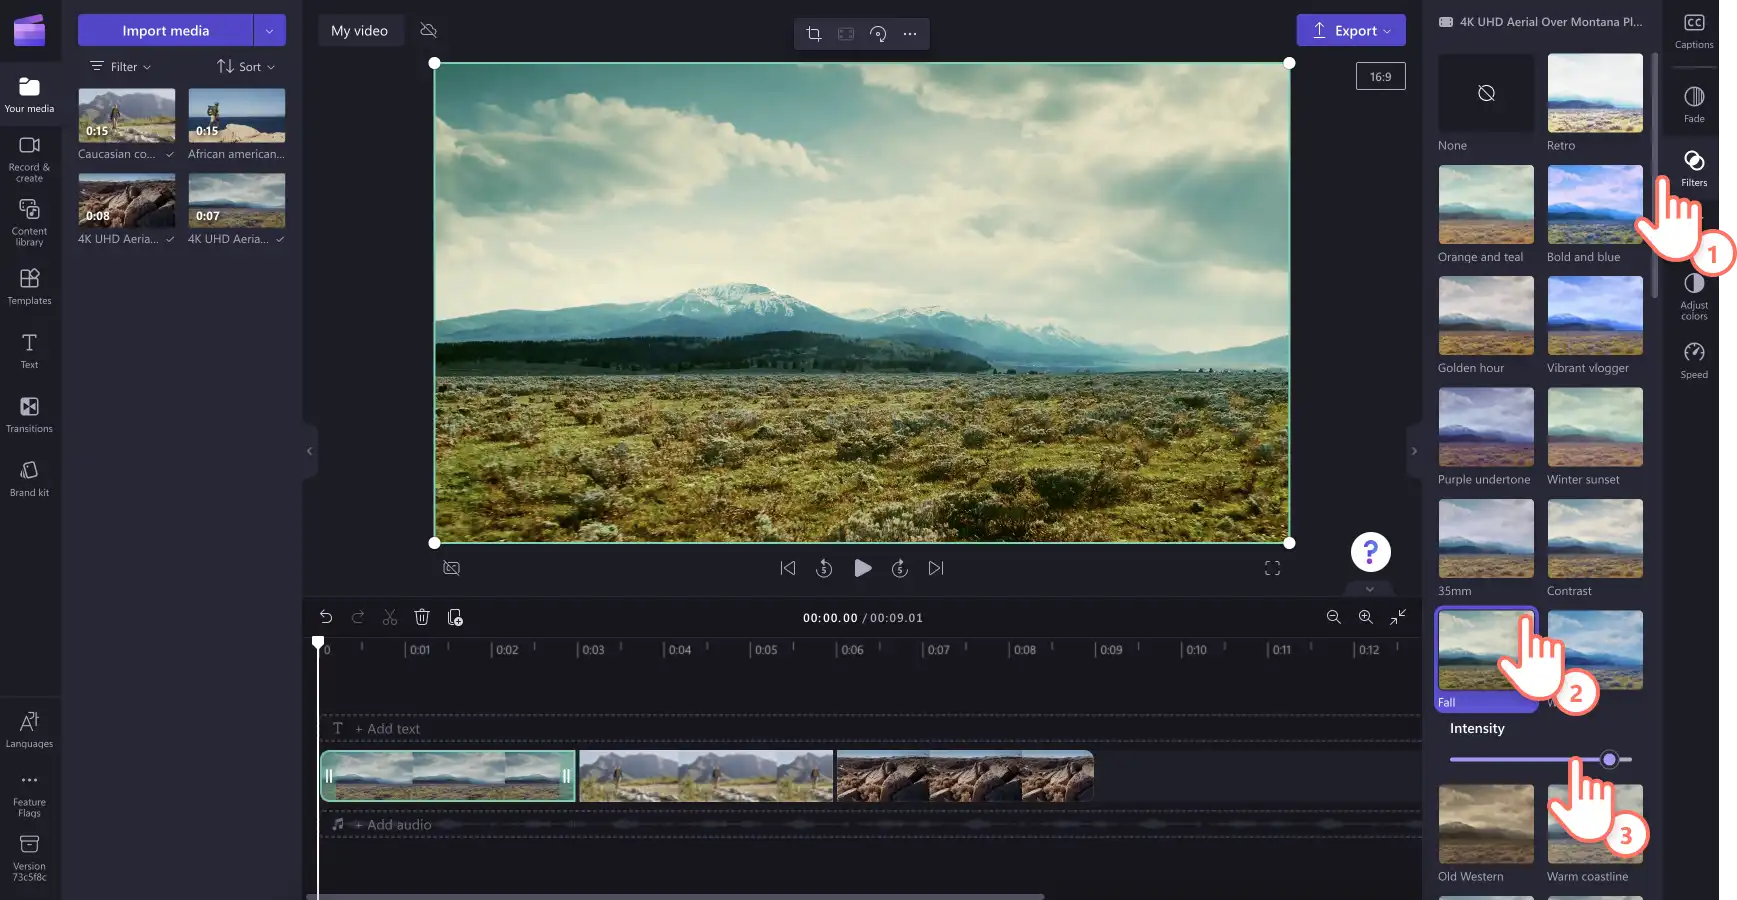Toggle captions off icon below preview
This screenshot has width=1737, height=900.
(x=452, y=568)
